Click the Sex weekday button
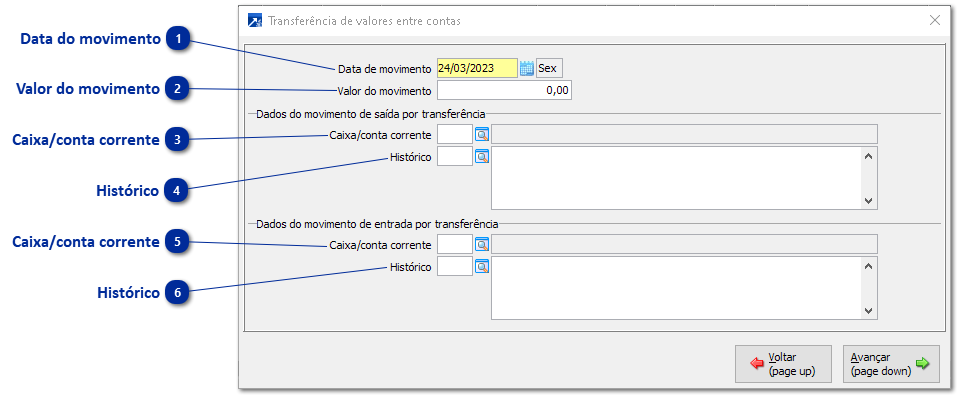 tap(549, 68)
